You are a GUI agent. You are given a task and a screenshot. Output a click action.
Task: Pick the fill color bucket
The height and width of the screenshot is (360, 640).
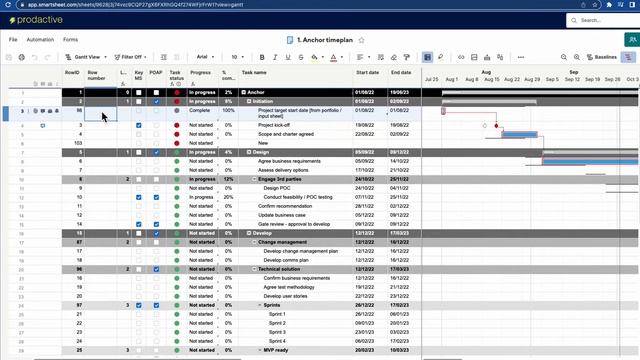[314, 58]
